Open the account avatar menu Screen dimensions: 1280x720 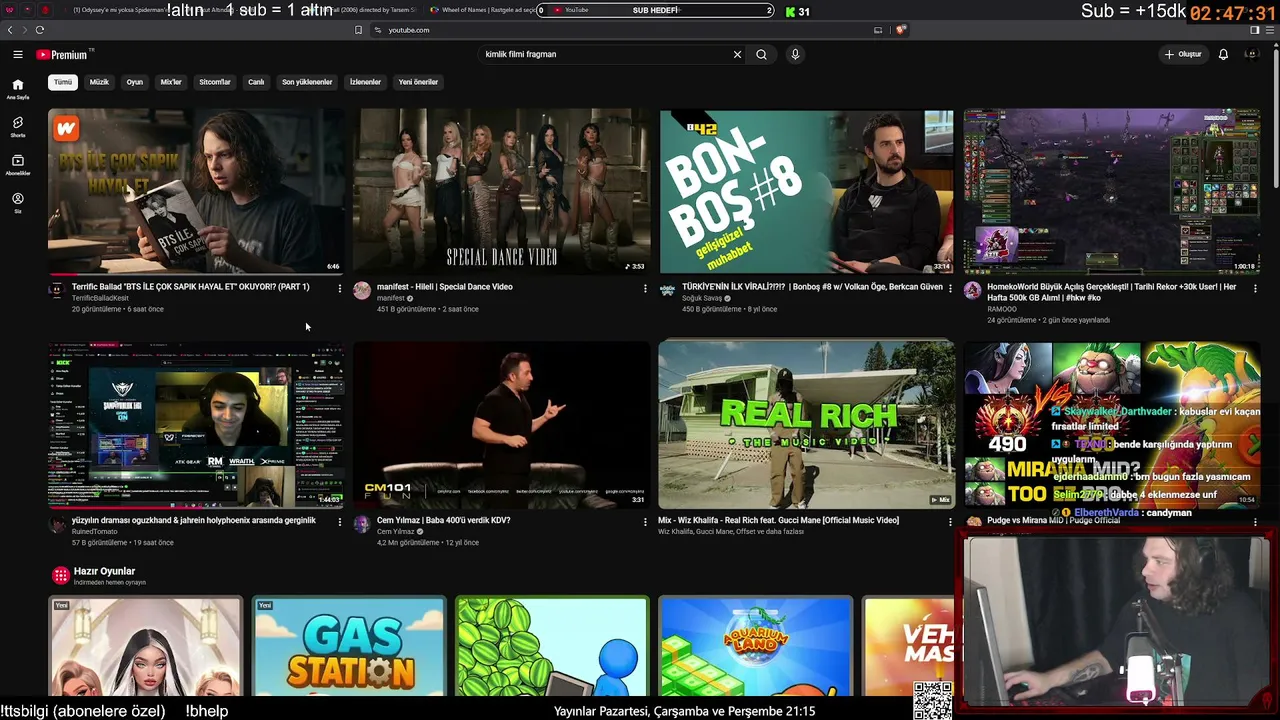(1251, 55)
